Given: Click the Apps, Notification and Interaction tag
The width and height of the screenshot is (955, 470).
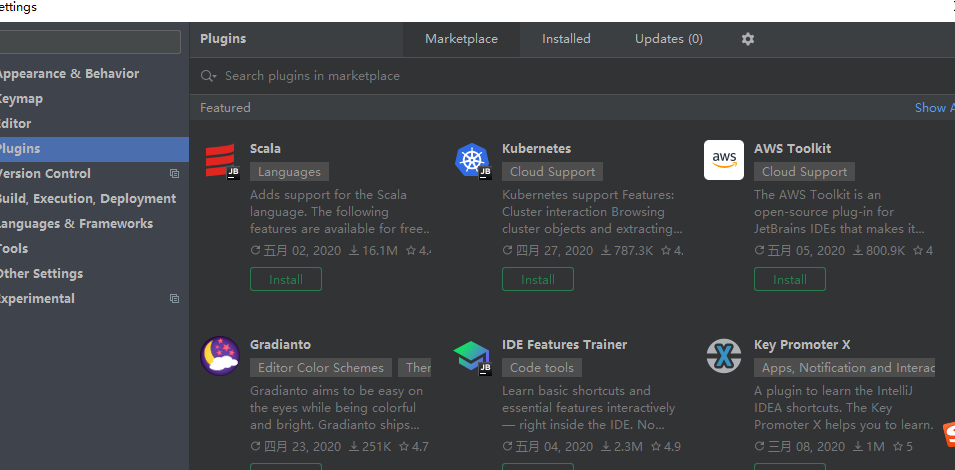Looking at the screenshot, I should pos(844,368).
